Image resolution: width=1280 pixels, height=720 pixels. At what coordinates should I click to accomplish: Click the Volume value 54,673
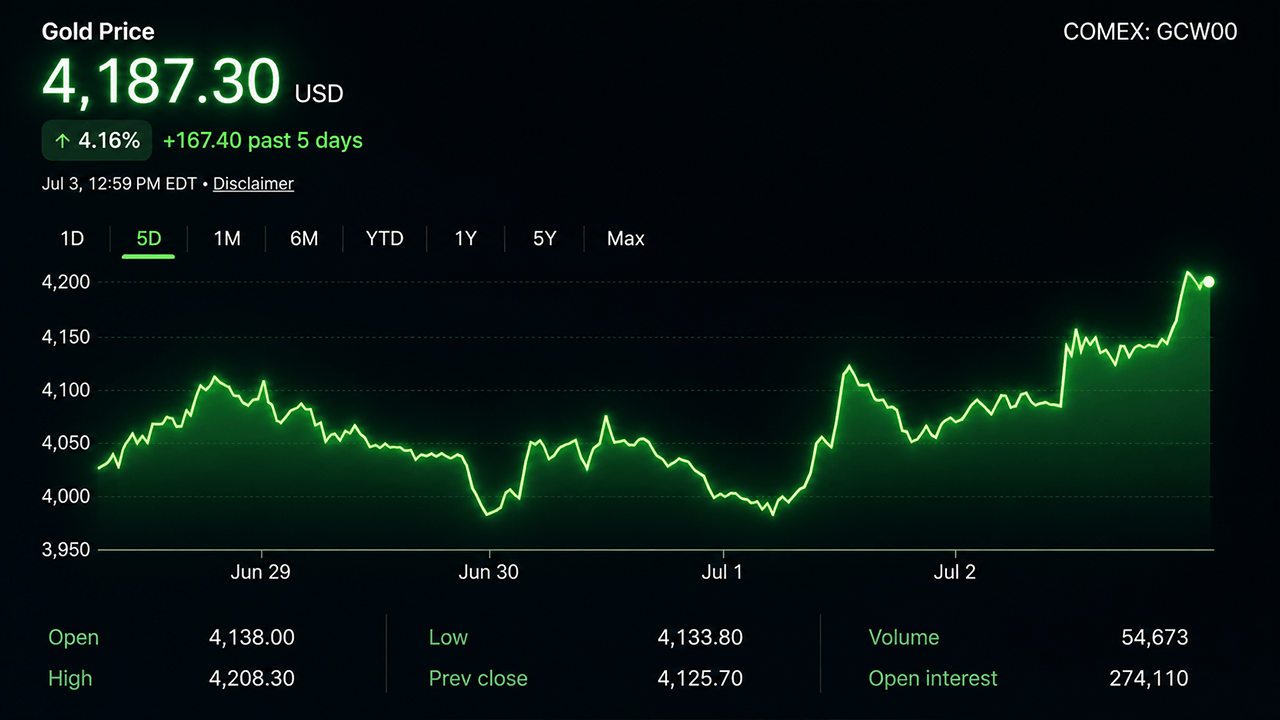coord(1155,638)
